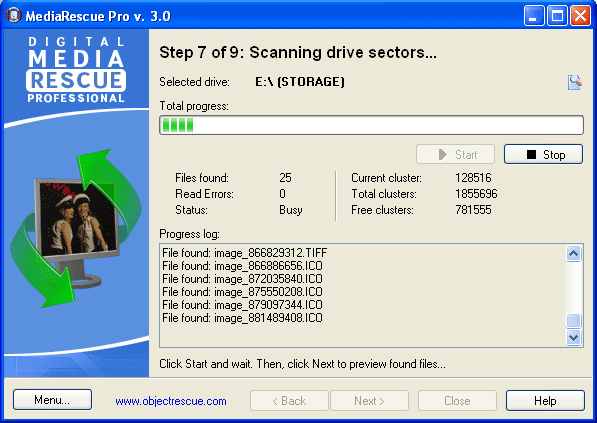
Task: Click the Total progress bar
Action: click(371, 125)
